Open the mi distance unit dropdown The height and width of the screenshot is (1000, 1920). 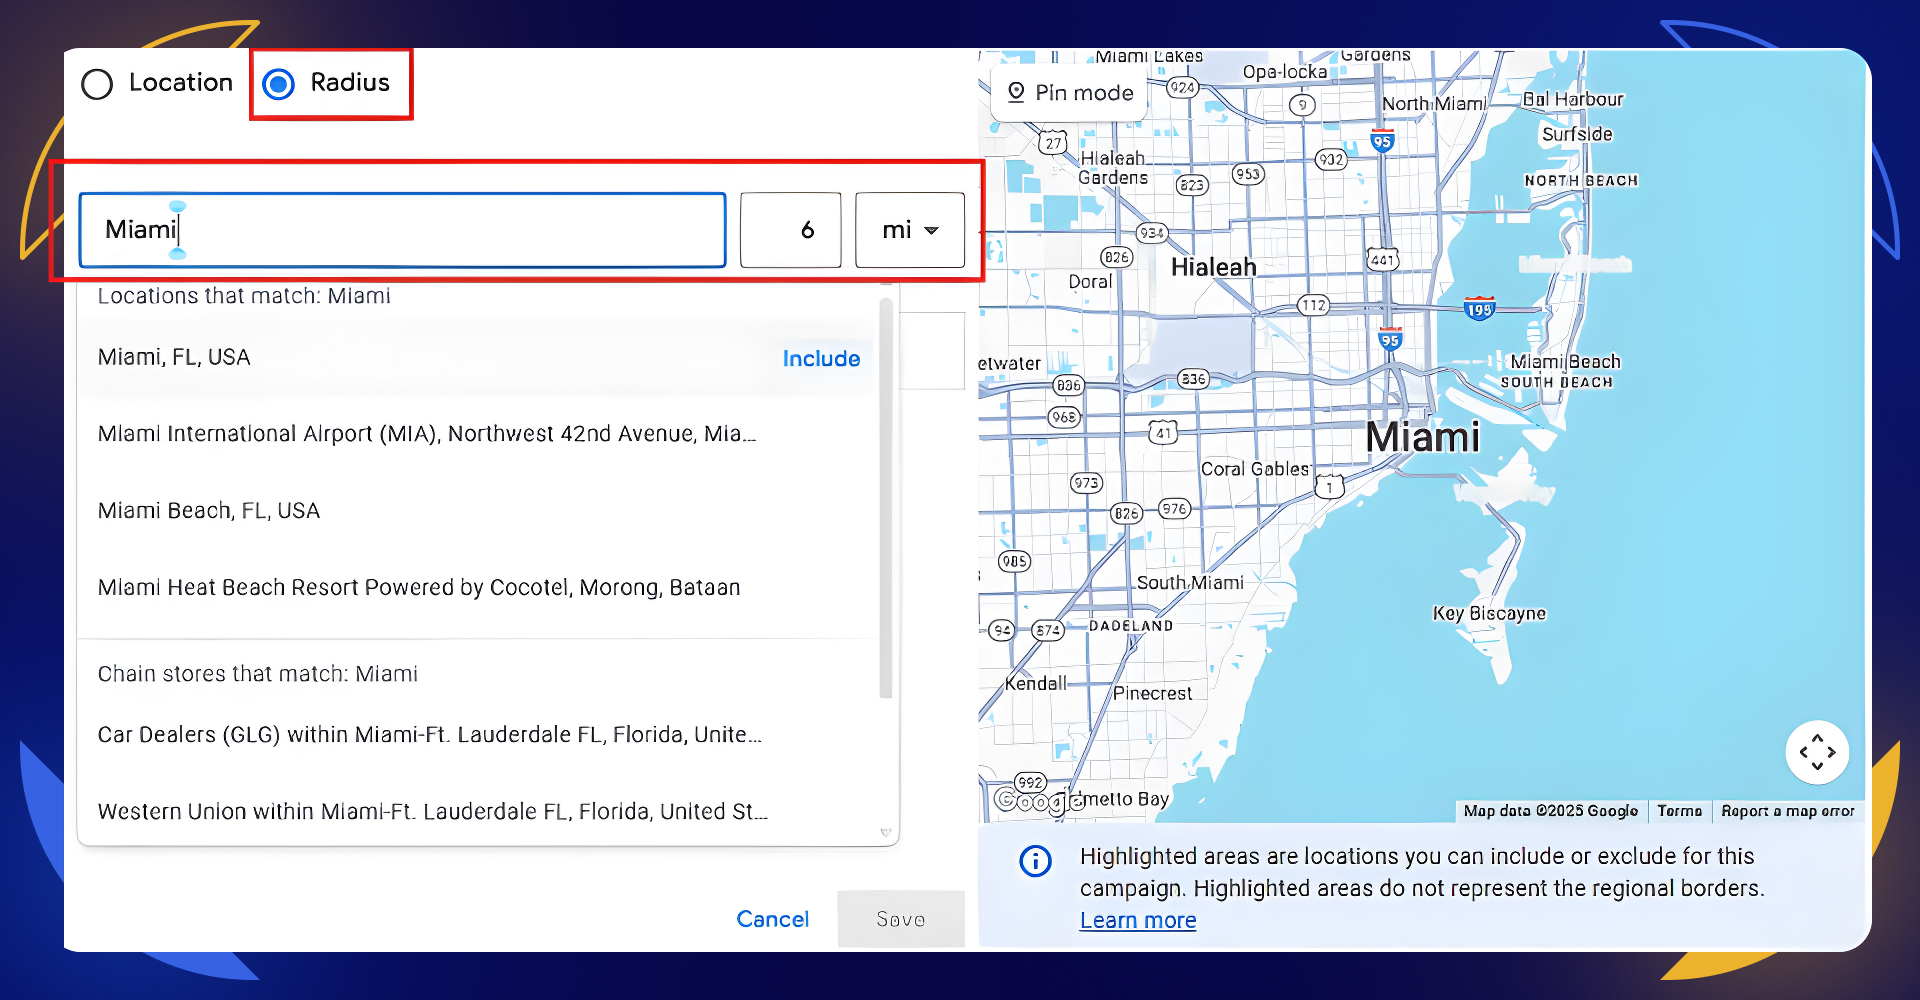click(x=908, y=230)
